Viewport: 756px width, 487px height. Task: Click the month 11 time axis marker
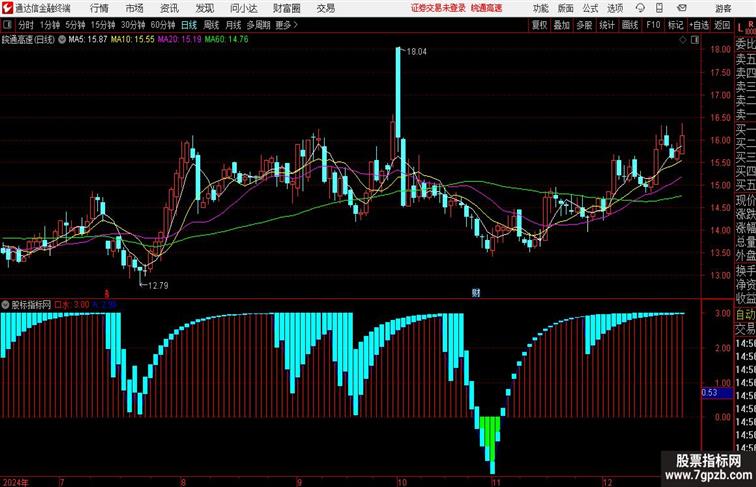point(496,482)
